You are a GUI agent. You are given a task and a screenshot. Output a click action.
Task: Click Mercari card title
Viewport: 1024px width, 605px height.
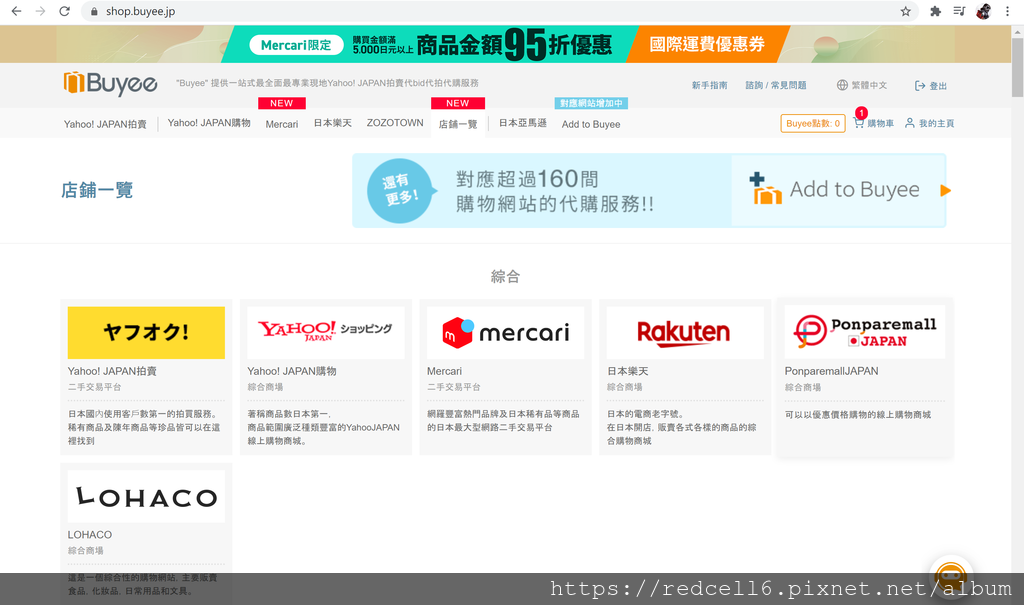point(444,371)
